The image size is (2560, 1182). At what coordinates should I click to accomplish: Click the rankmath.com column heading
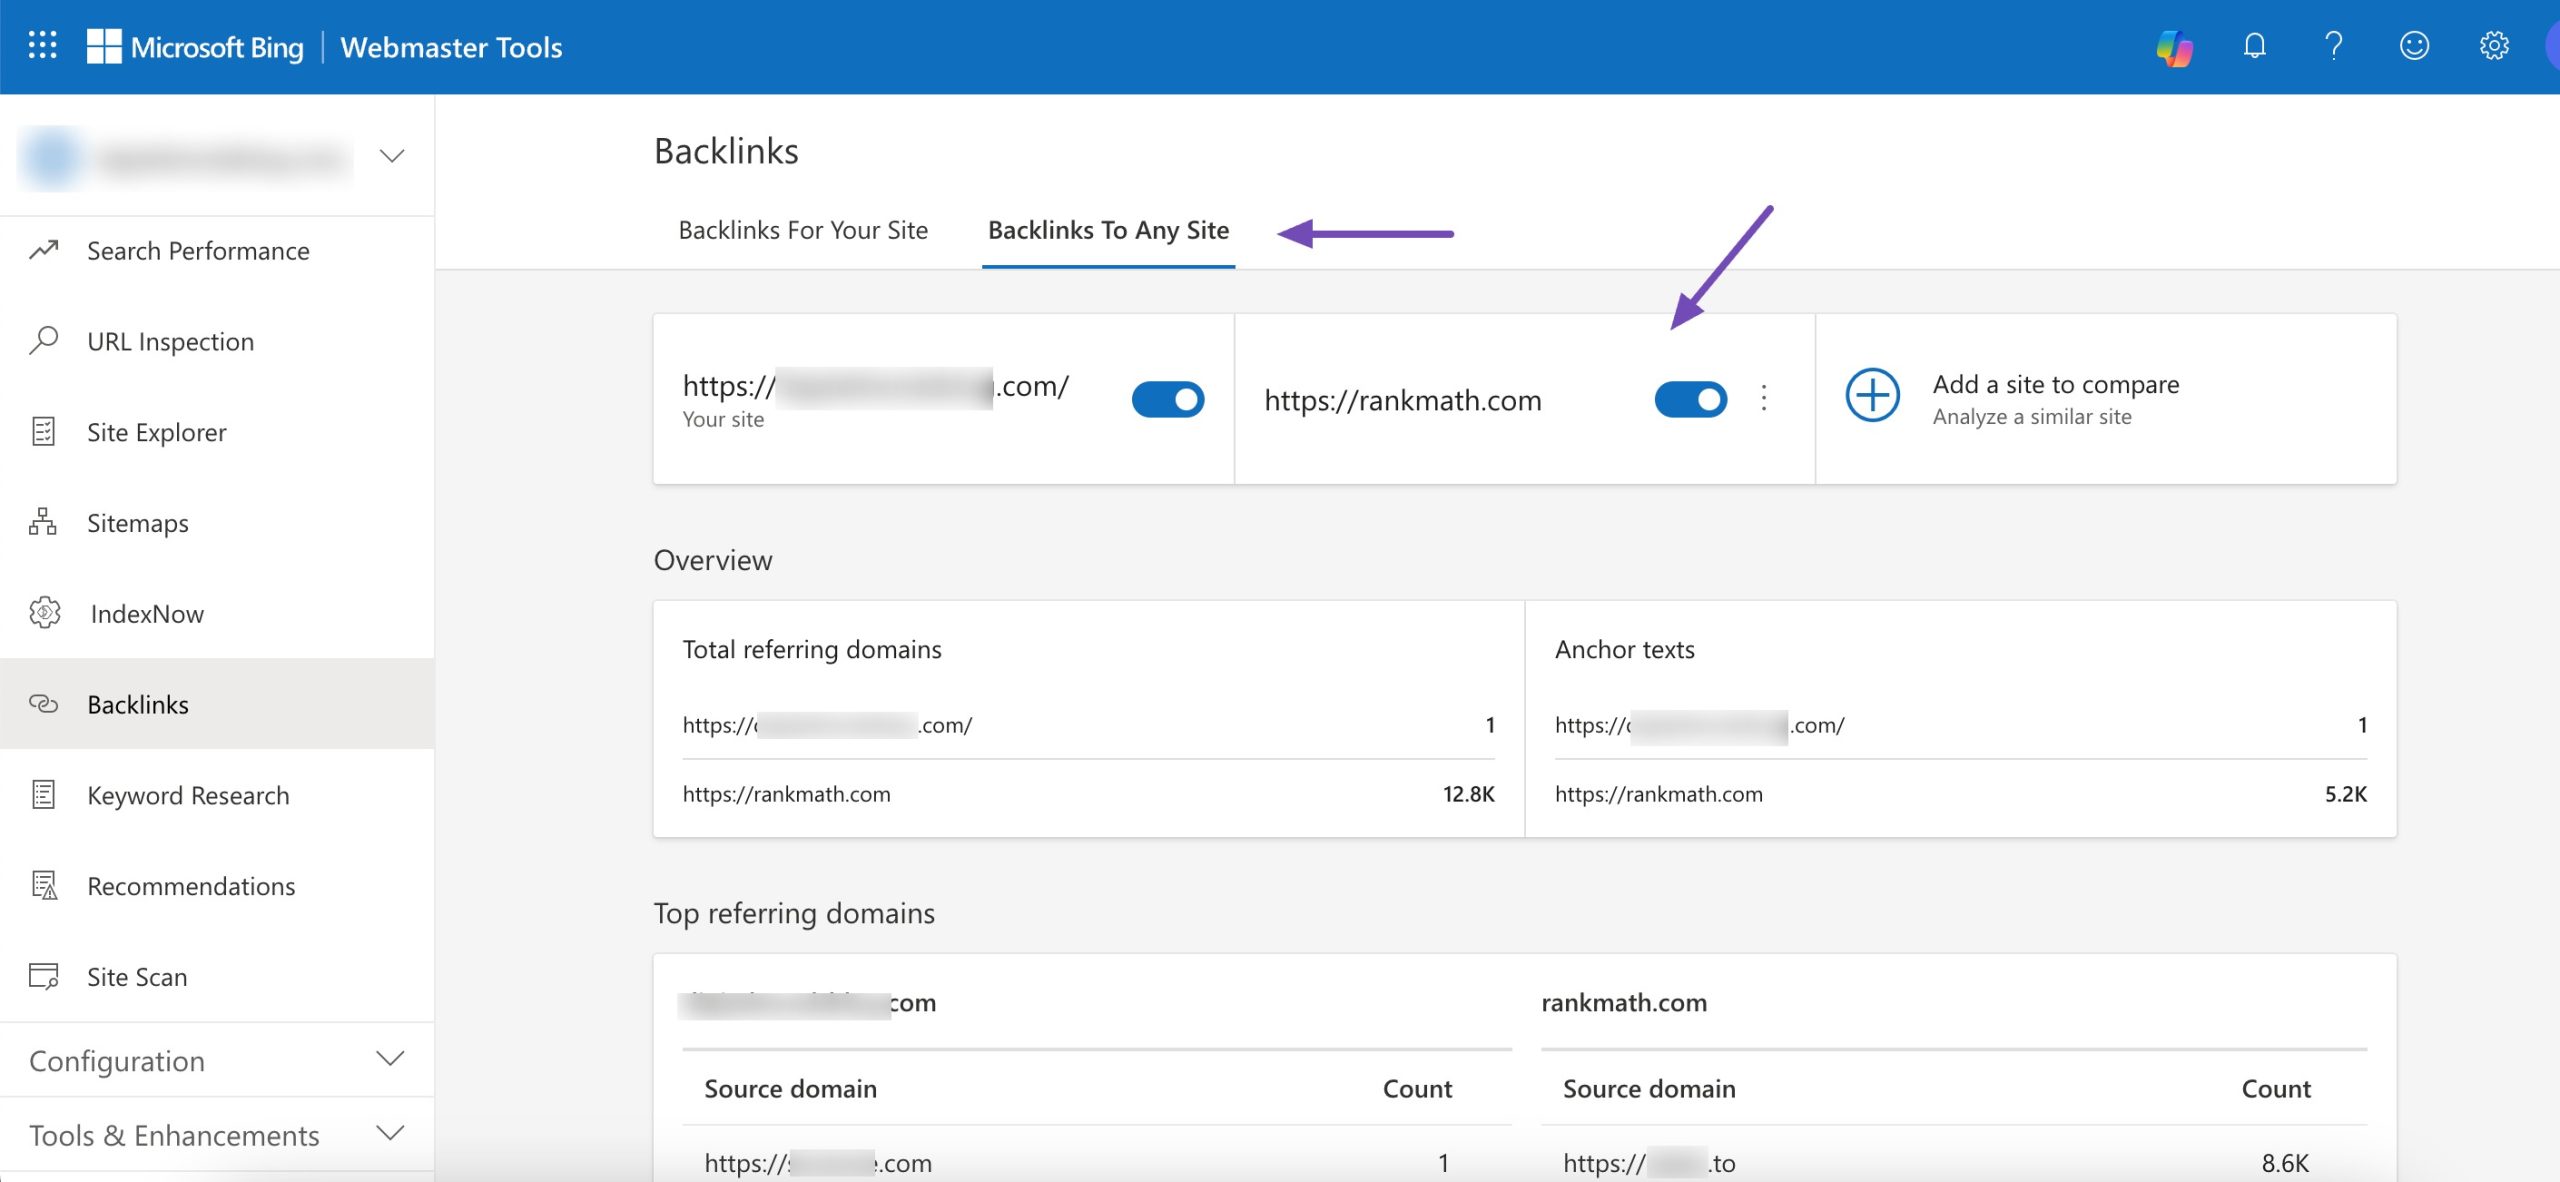1624,1003
